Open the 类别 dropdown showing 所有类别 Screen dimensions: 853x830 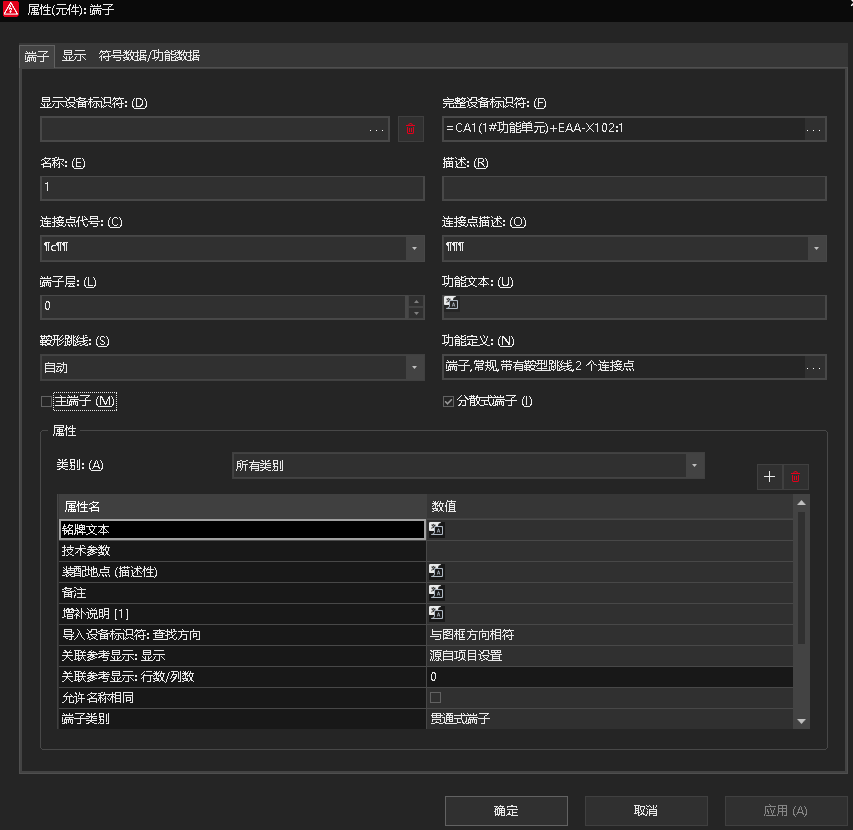pyautogui.click(x=695, y=465)
